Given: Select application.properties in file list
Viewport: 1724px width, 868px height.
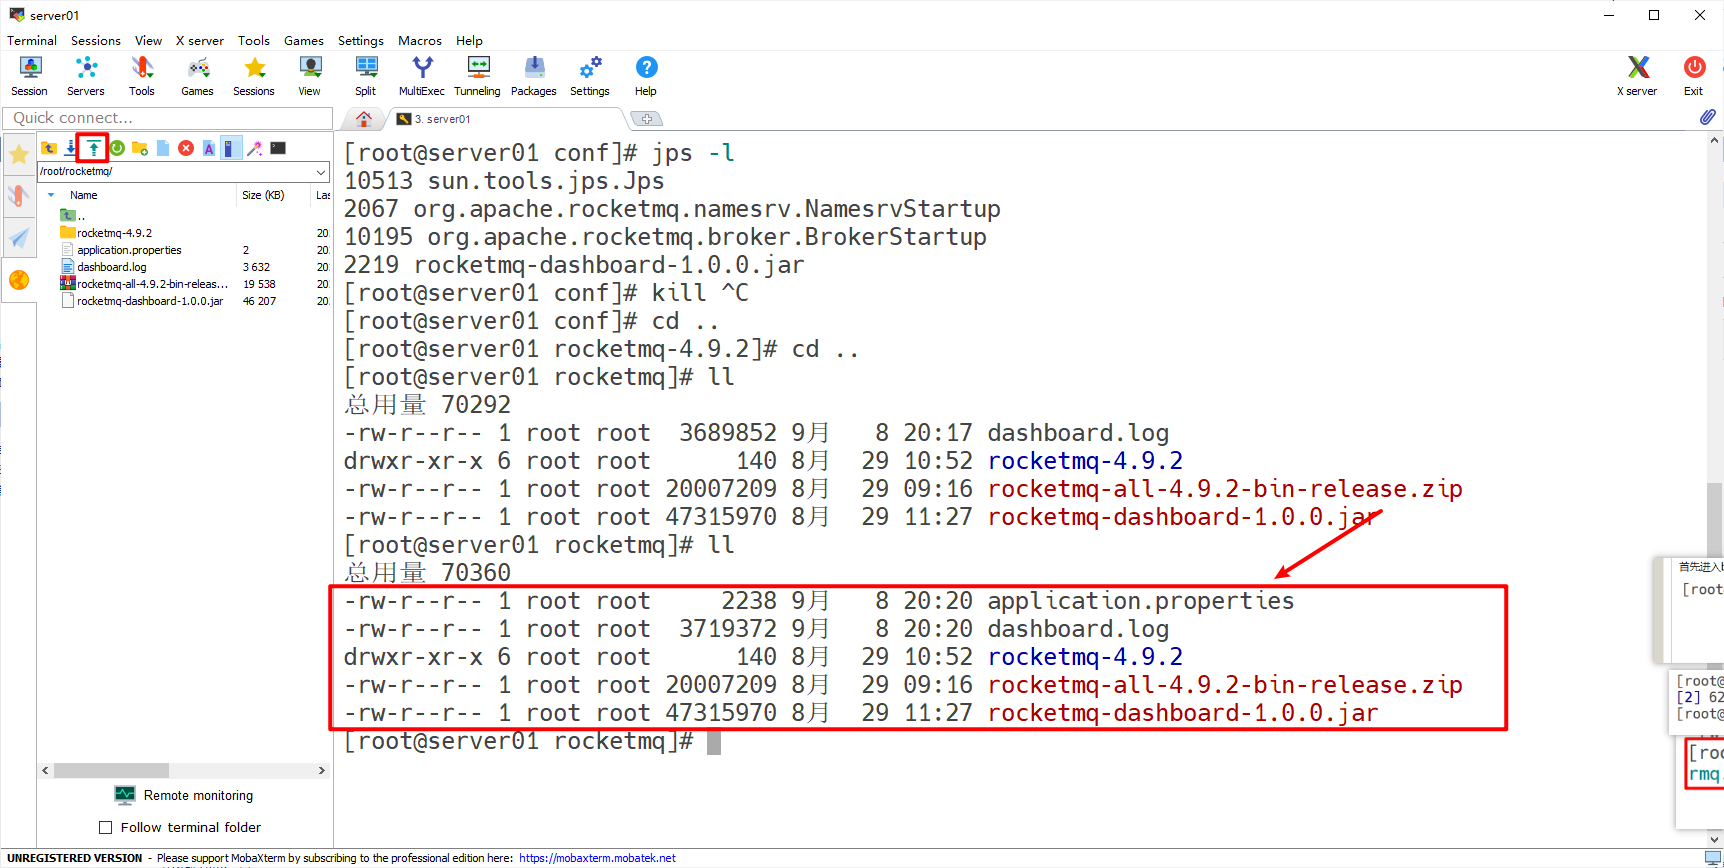Looking at the screenshot, I should coord(129,250).
